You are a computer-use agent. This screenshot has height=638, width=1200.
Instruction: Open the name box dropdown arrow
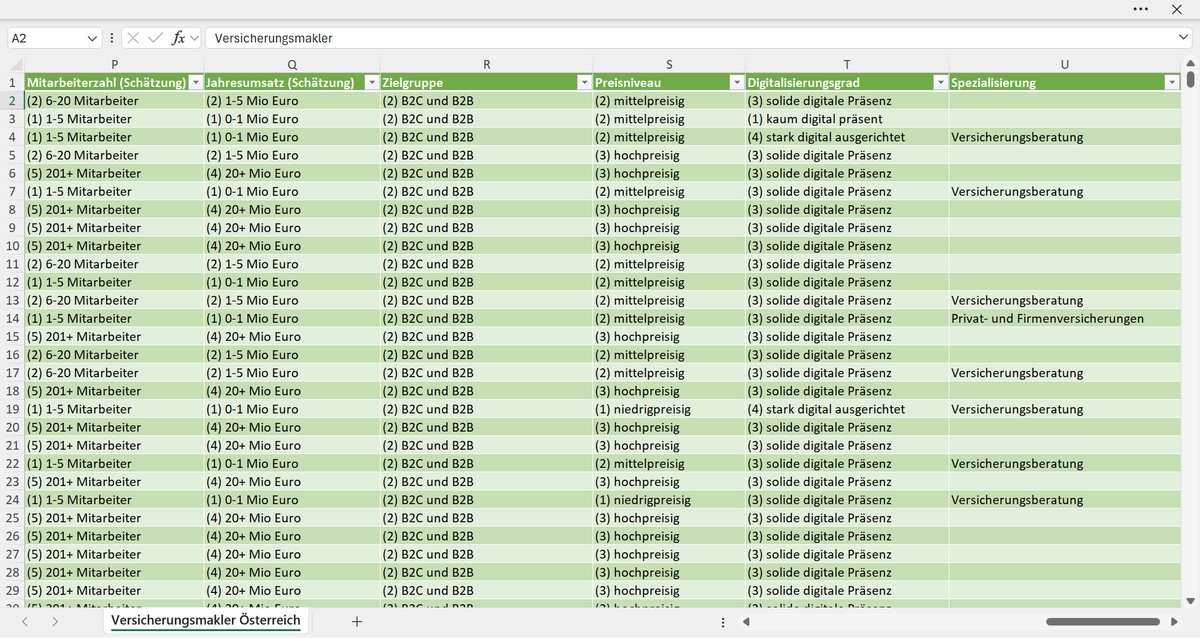pos(93,38)
